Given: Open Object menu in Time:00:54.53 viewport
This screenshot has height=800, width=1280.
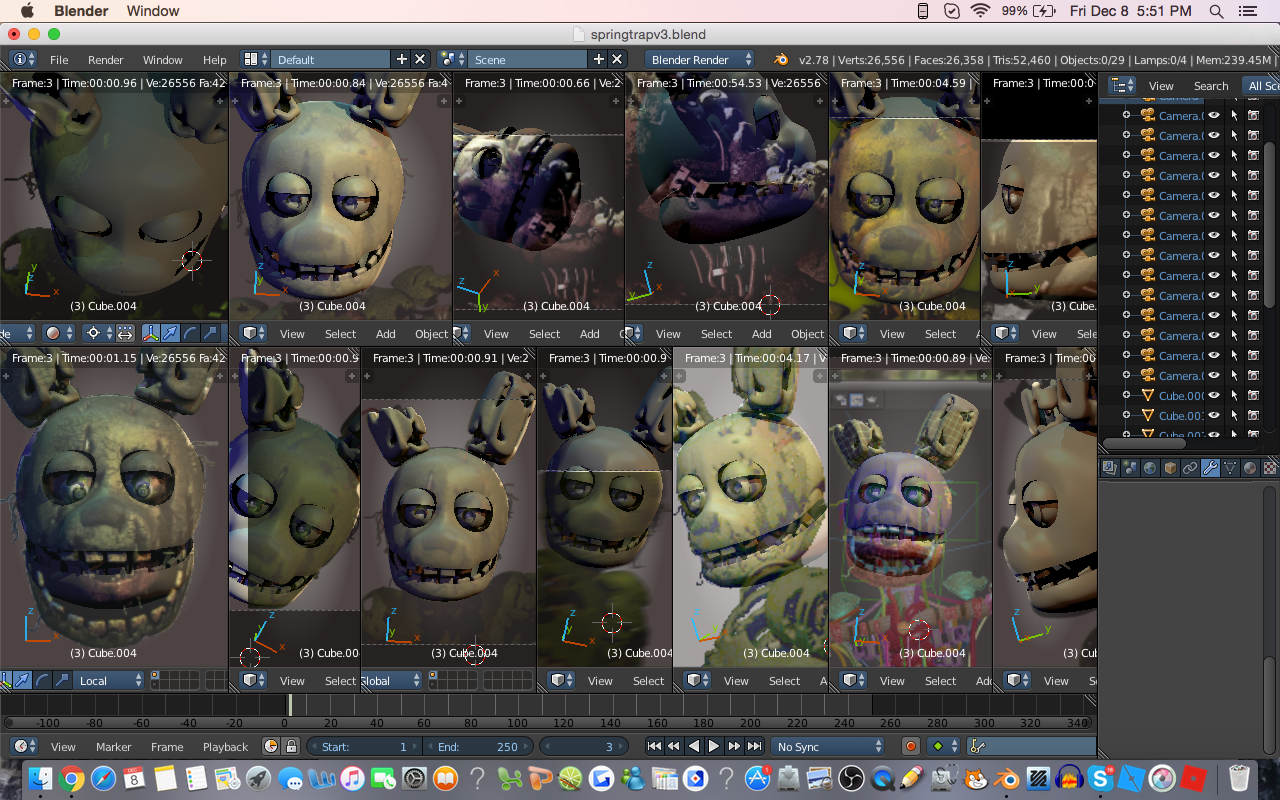Looking at the screenshot, I should 807,334.
